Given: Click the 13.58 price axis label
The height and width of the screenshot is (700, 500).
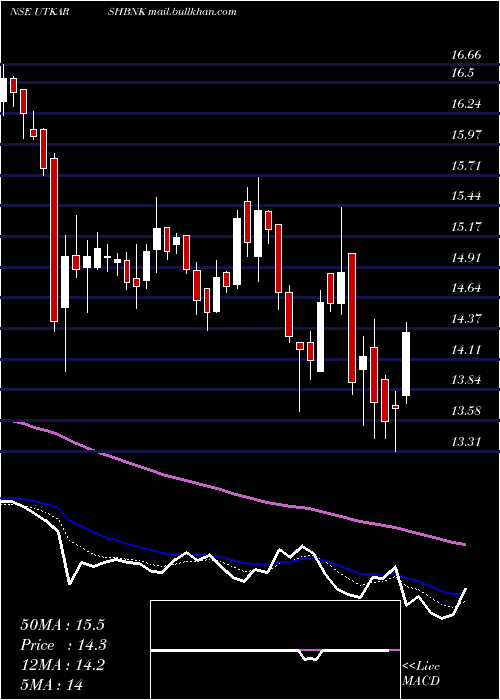Looking at the screenshot, I should click(x=466, y=411).
